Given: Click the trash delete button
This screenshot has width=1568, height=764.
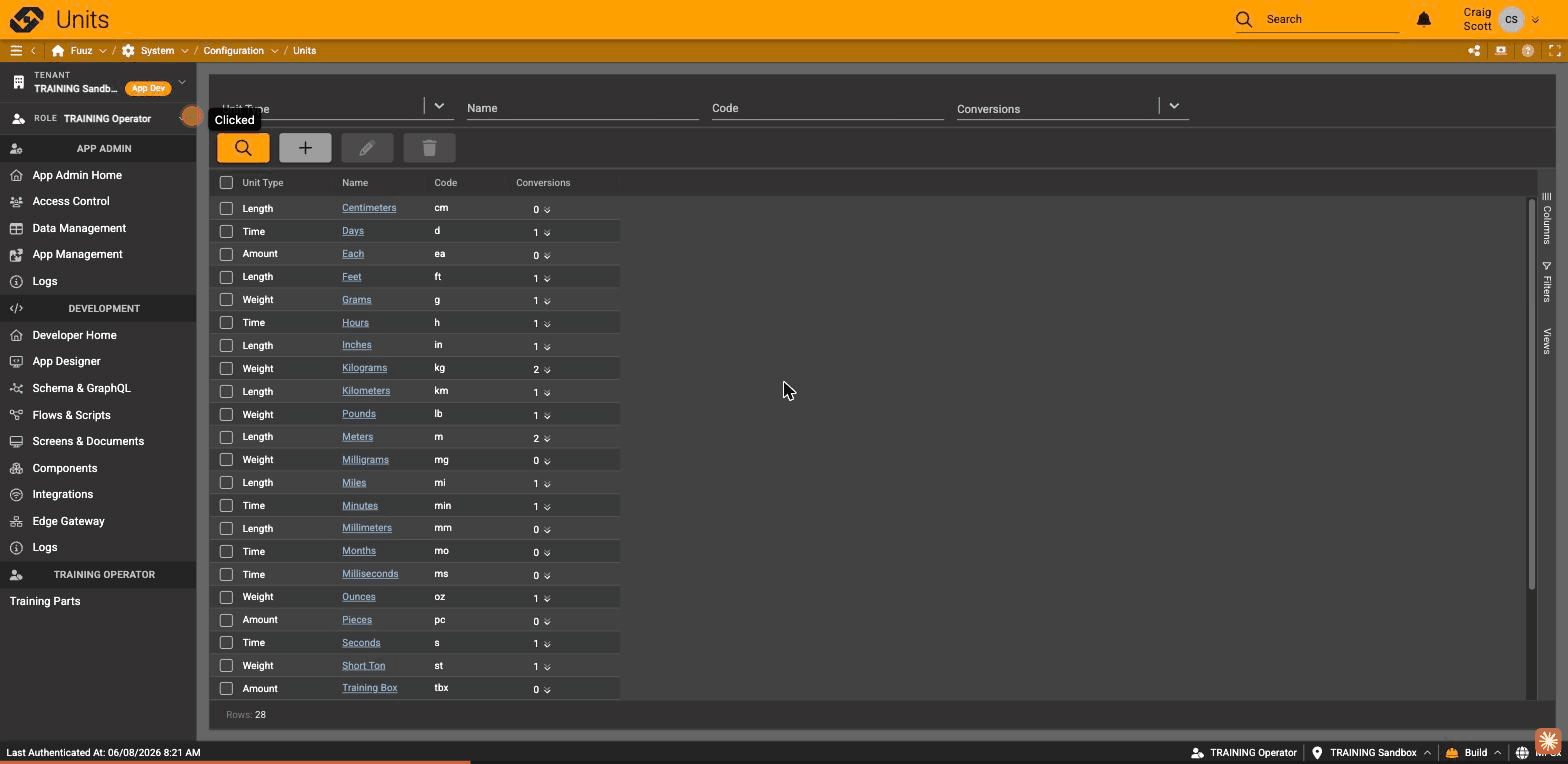Looking at the screenshot, I should click(x=429, y=148).
